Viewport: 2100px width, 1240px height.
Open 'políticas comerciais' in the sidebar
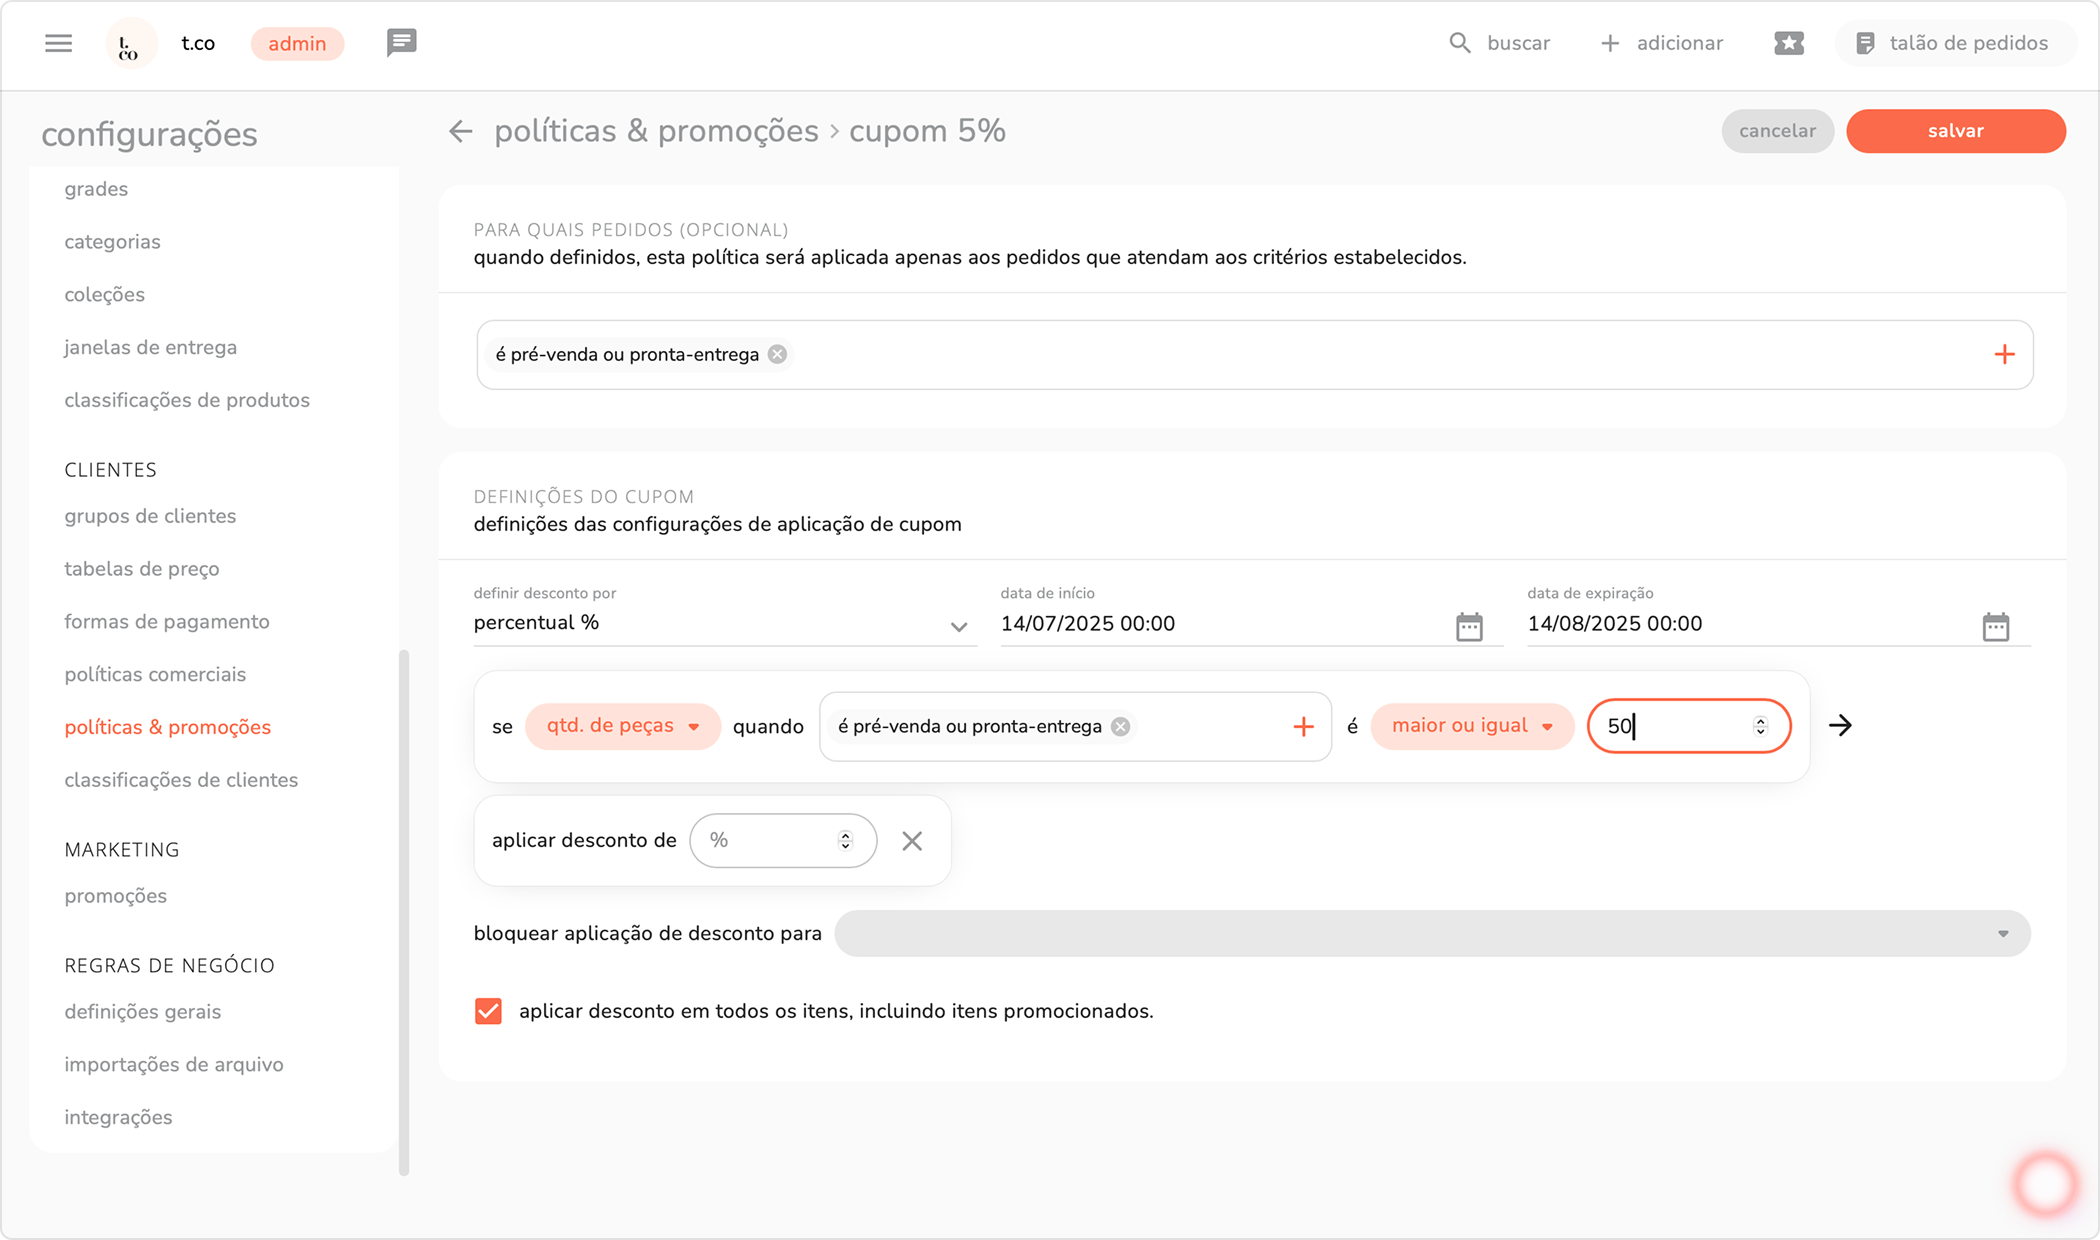(x=155, y=674)
